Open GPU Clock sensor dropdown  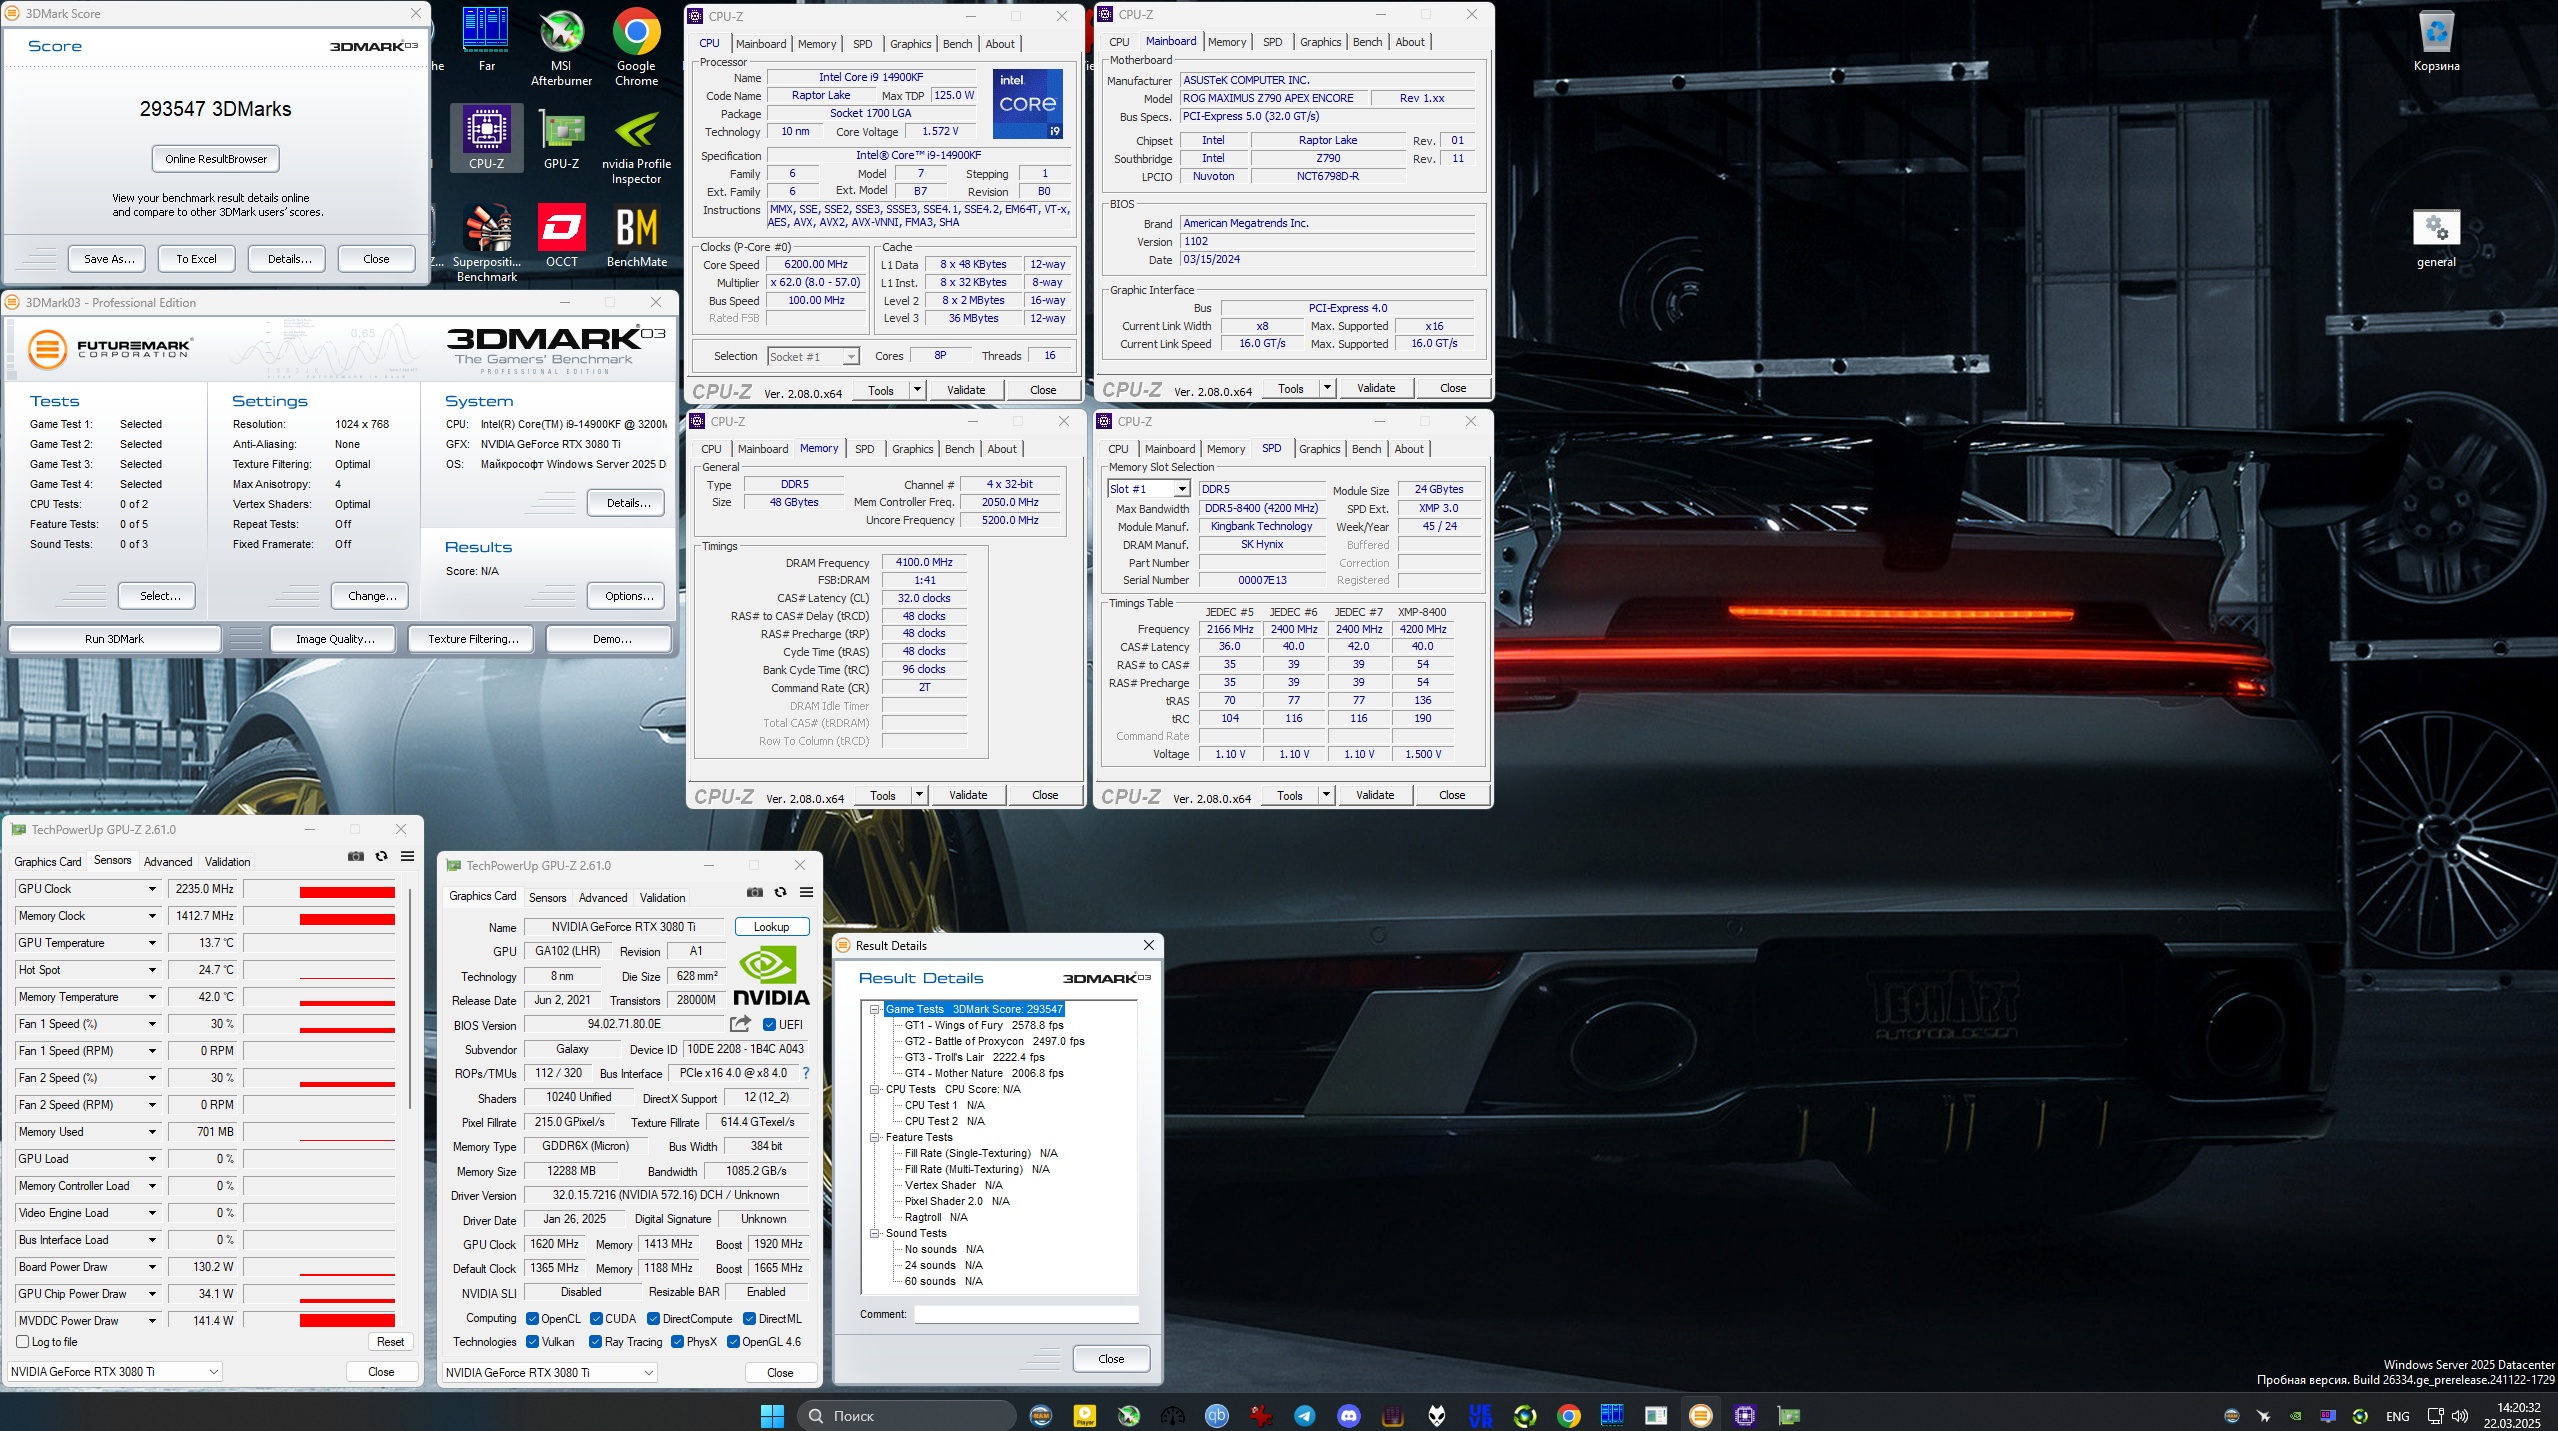coord(152,889)
